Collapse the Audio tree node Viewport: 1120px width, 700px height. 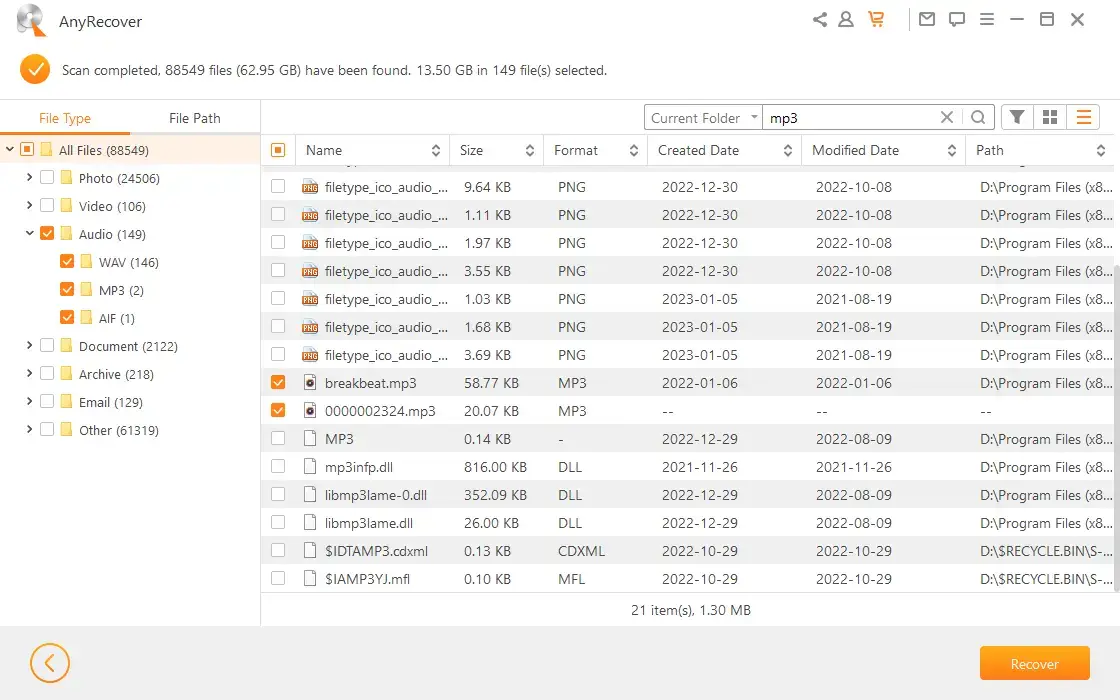point(29,233)
